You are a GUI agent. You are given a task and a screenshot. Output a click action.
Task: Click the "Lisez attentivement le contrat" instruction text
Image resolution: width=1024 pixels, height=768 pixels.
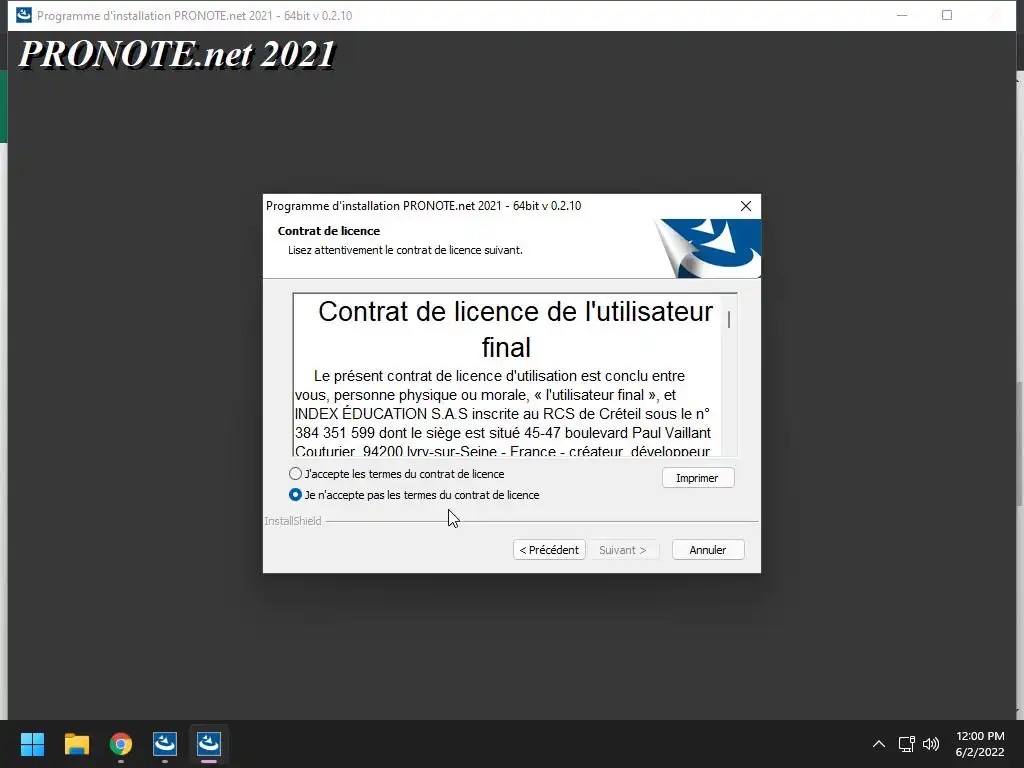tap(405, 250)
